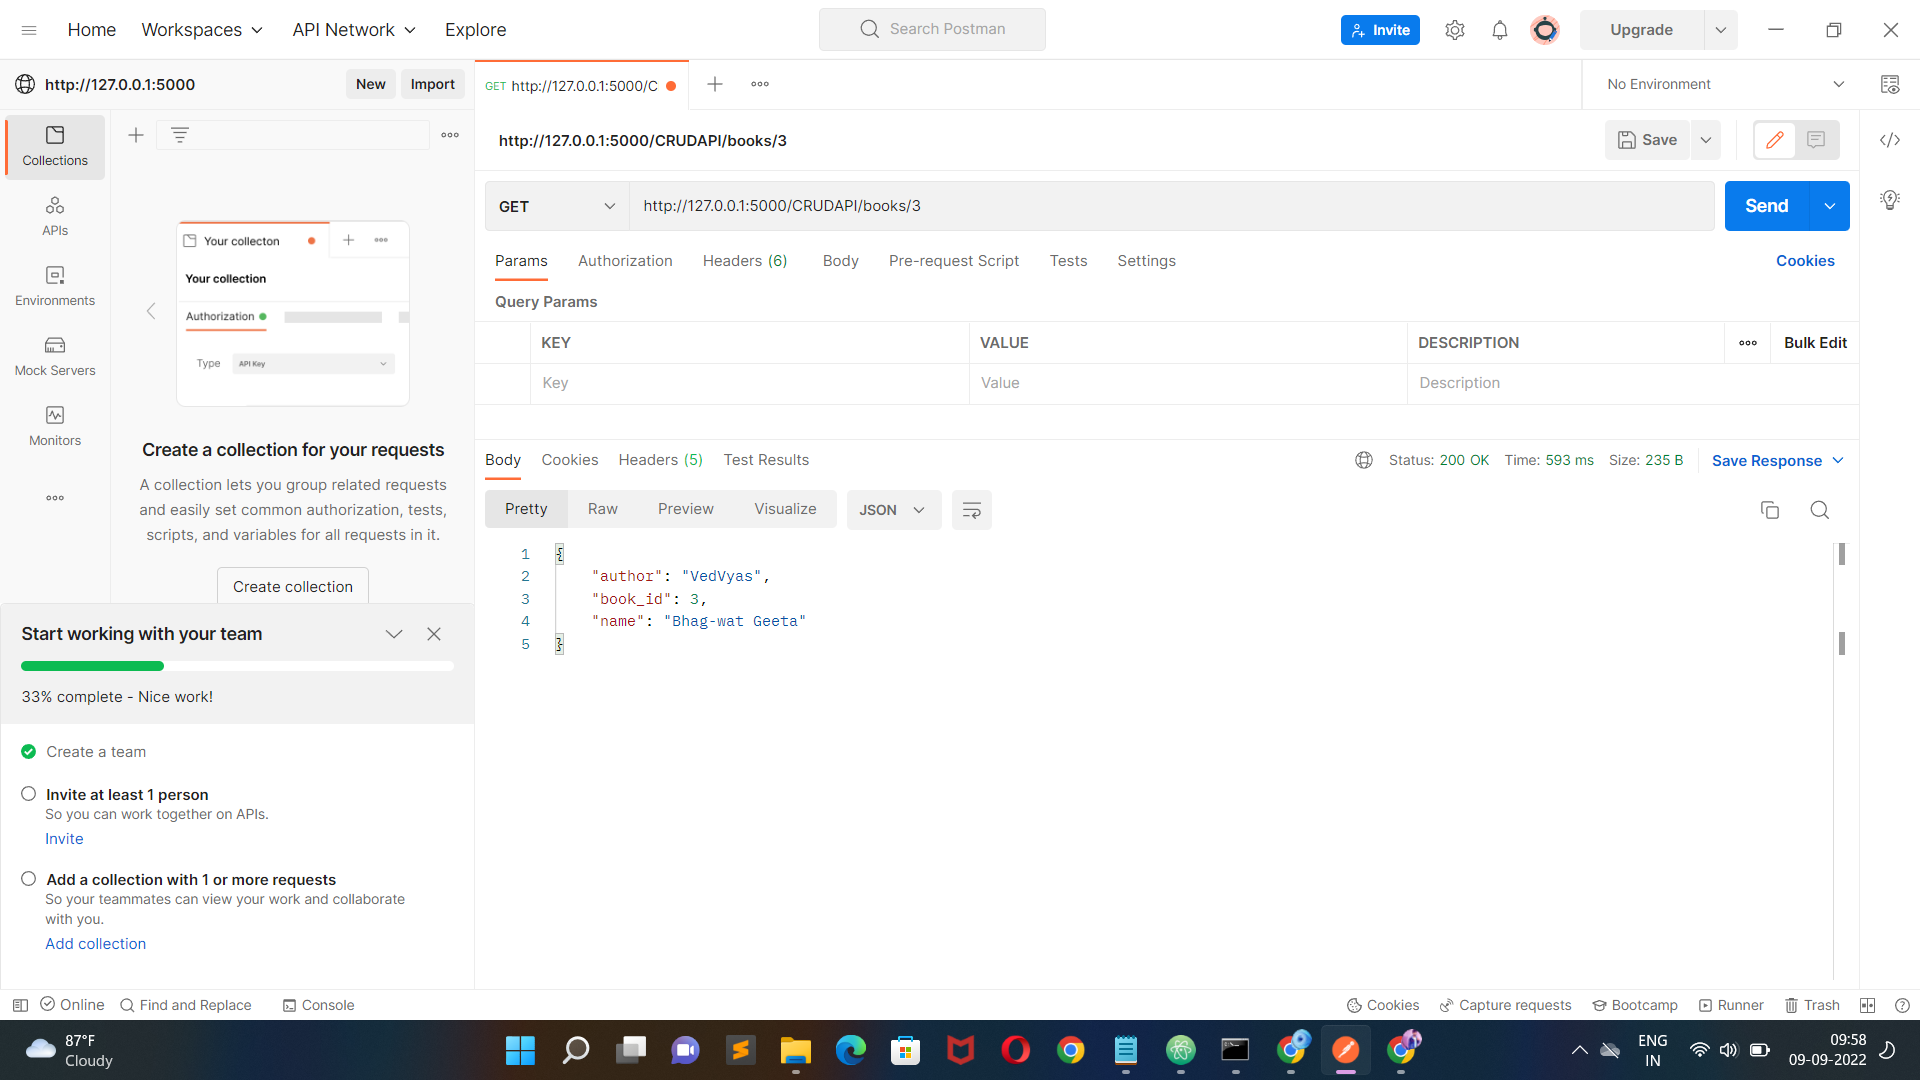The height and width of the screenshot is (1080, 1920).
Task: Open the Mock Servers sidebar panel
Action: (54, 355)
